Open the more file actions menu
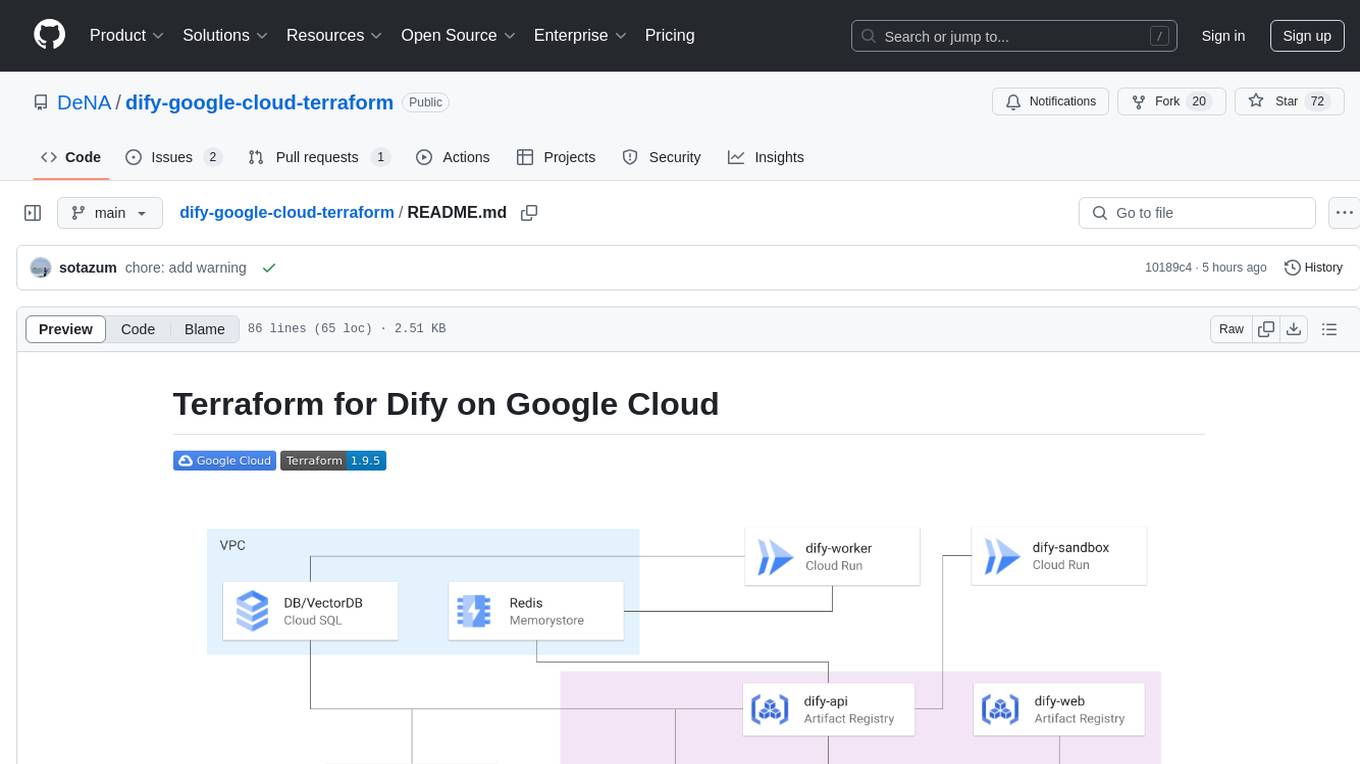1360x764 pixels. pyautogui.click(x=1345, y=213)
